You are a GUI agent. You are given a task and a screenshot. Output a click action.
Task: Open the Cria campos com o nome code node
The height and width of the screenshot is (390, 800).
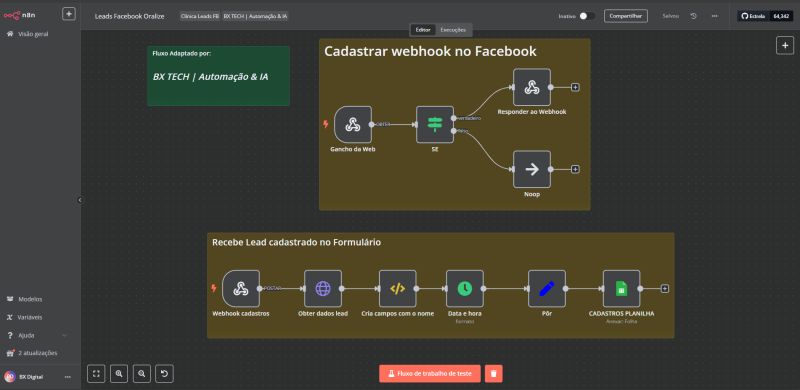397,288
